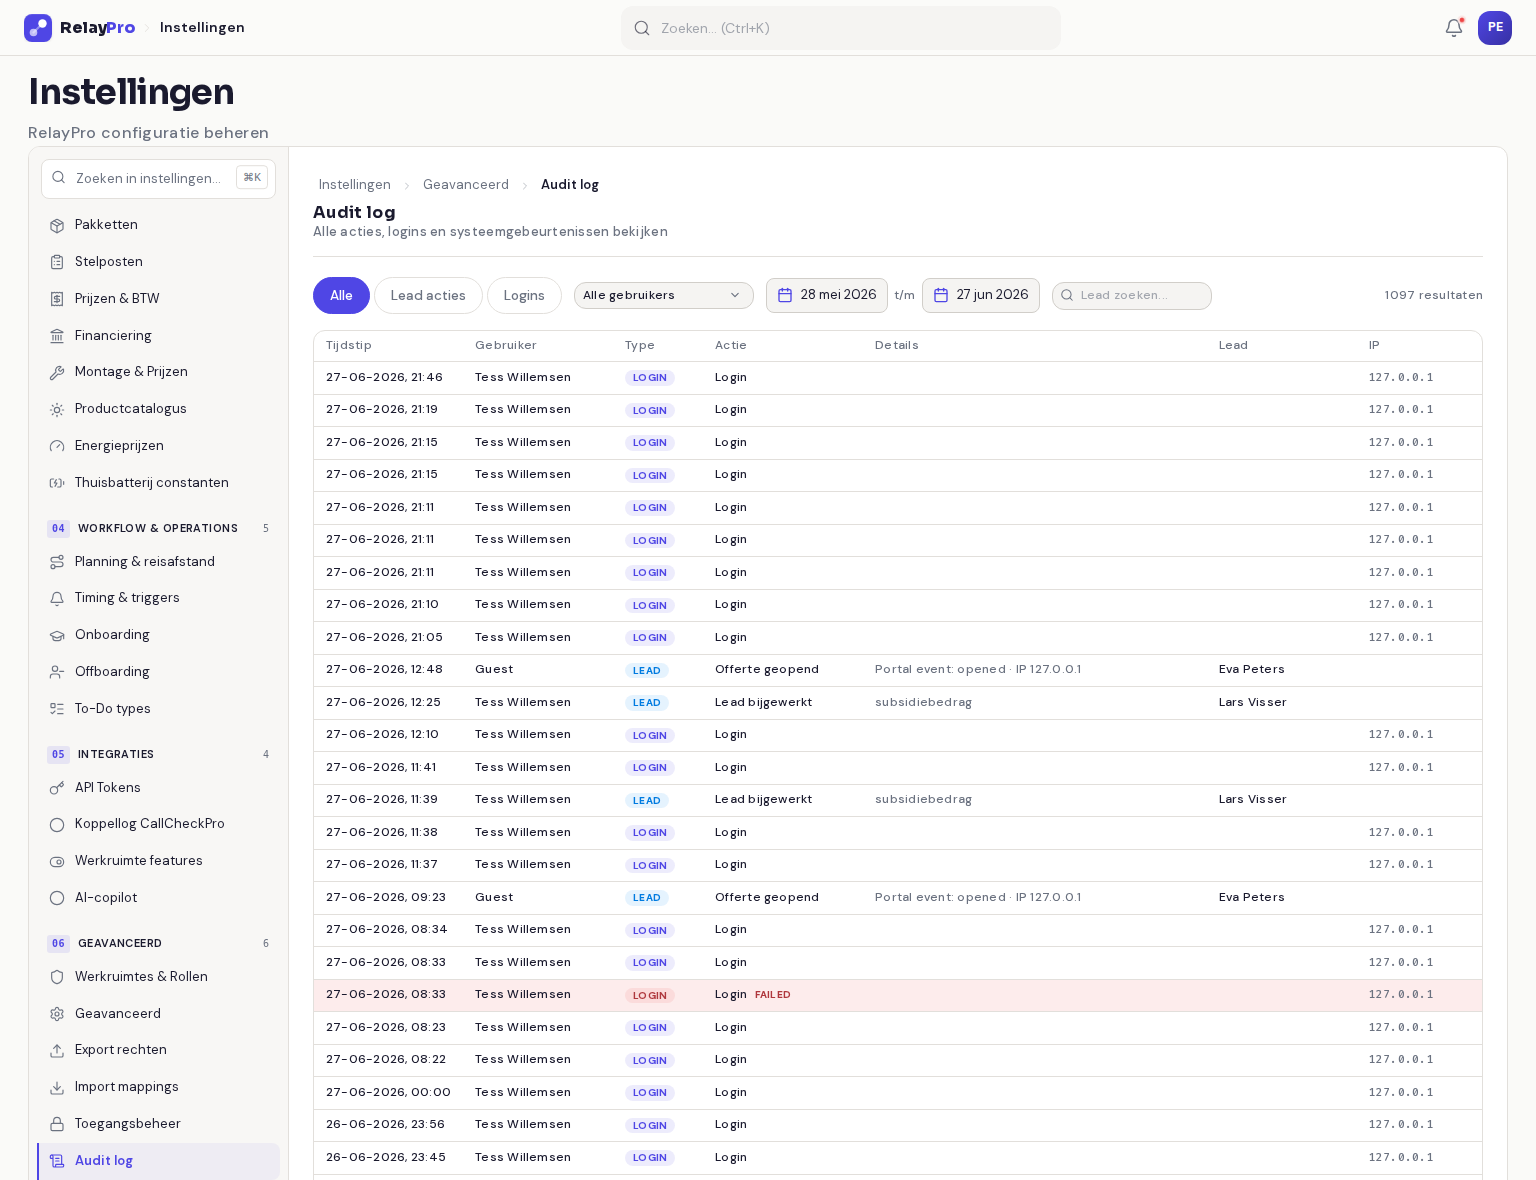Click lead Lars Visser in 12:25 row

(x=1253, y=703)
